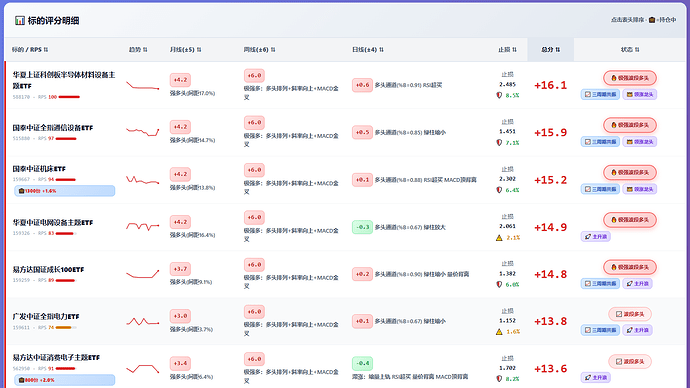Click the 主升浪 tag in the +13.6 row
Viewport: 690px width, 388px height.
[x=595, y=377]
